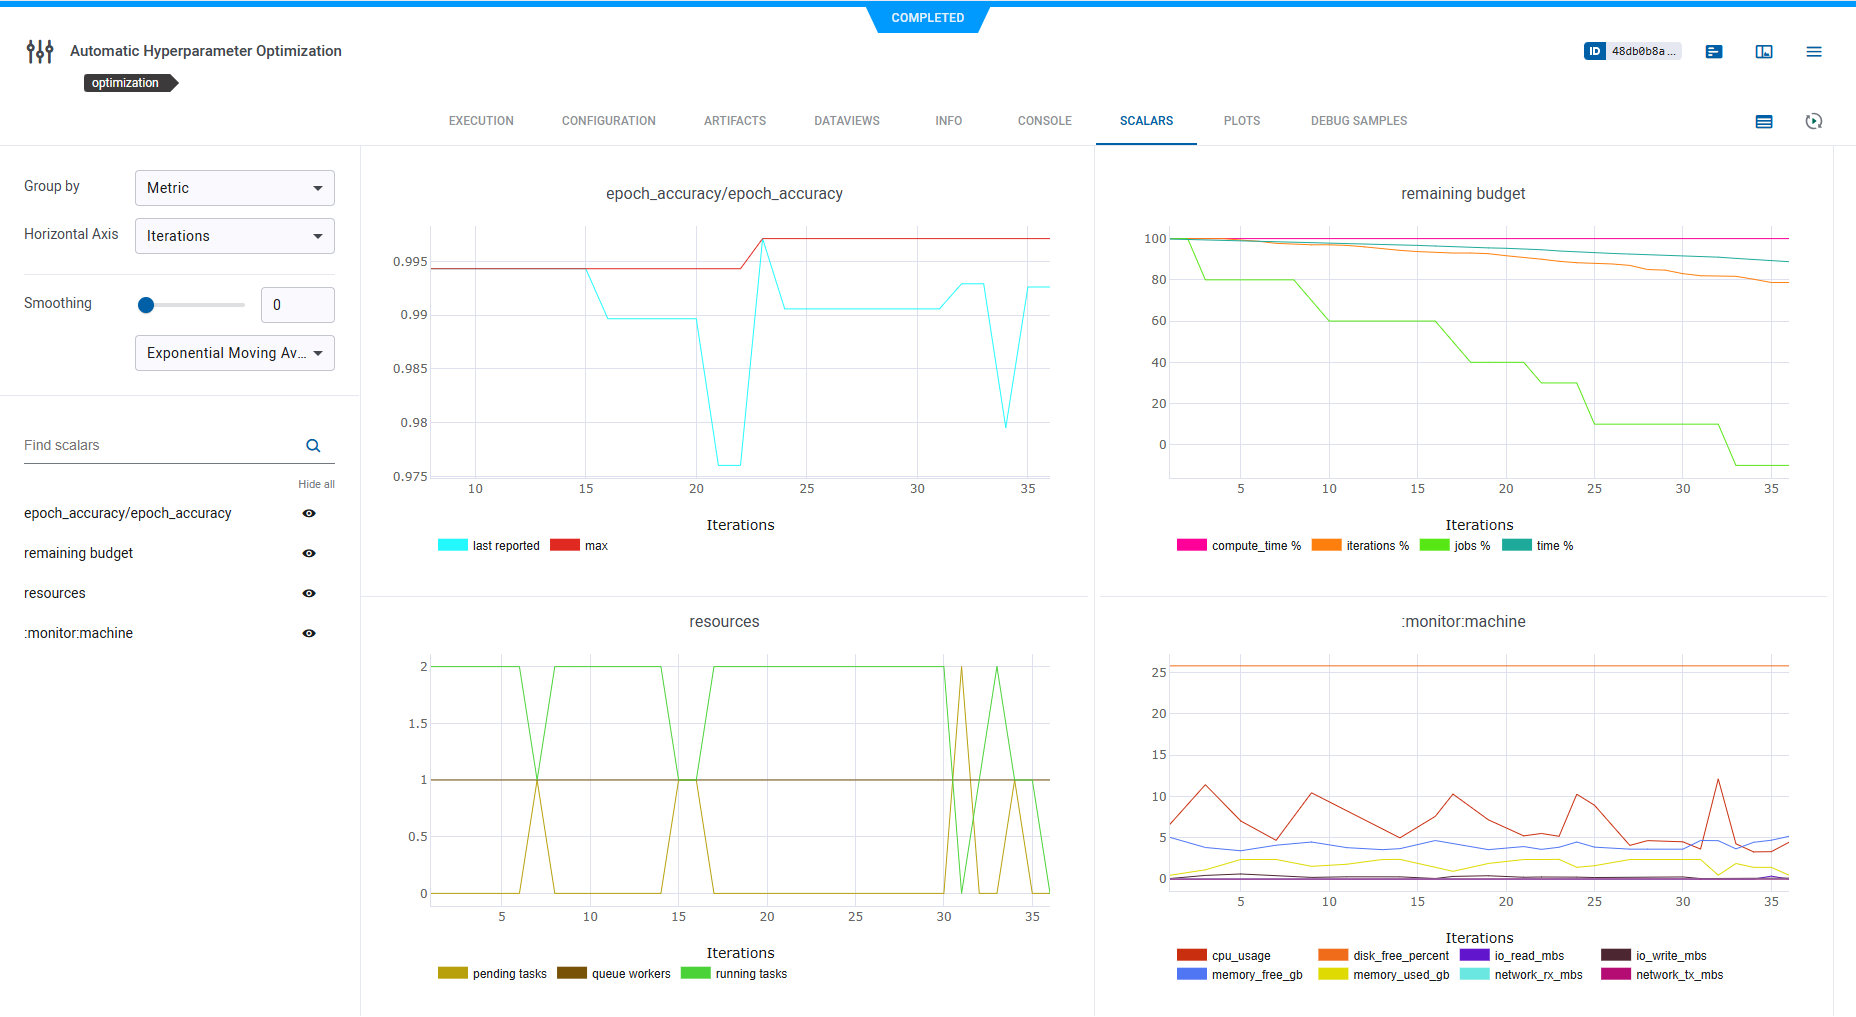Click the Smoothing value input field
The image size is (1856, 1017).
[298, 305]
